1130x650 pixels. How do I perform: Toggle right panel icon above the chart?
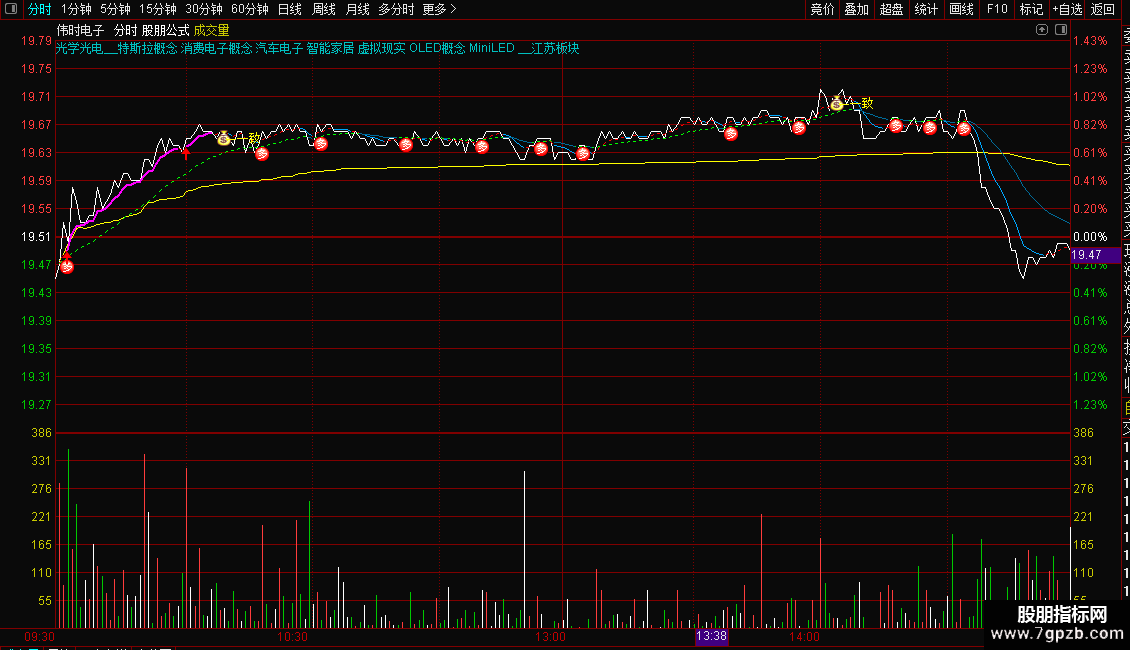click(1061, 30)
